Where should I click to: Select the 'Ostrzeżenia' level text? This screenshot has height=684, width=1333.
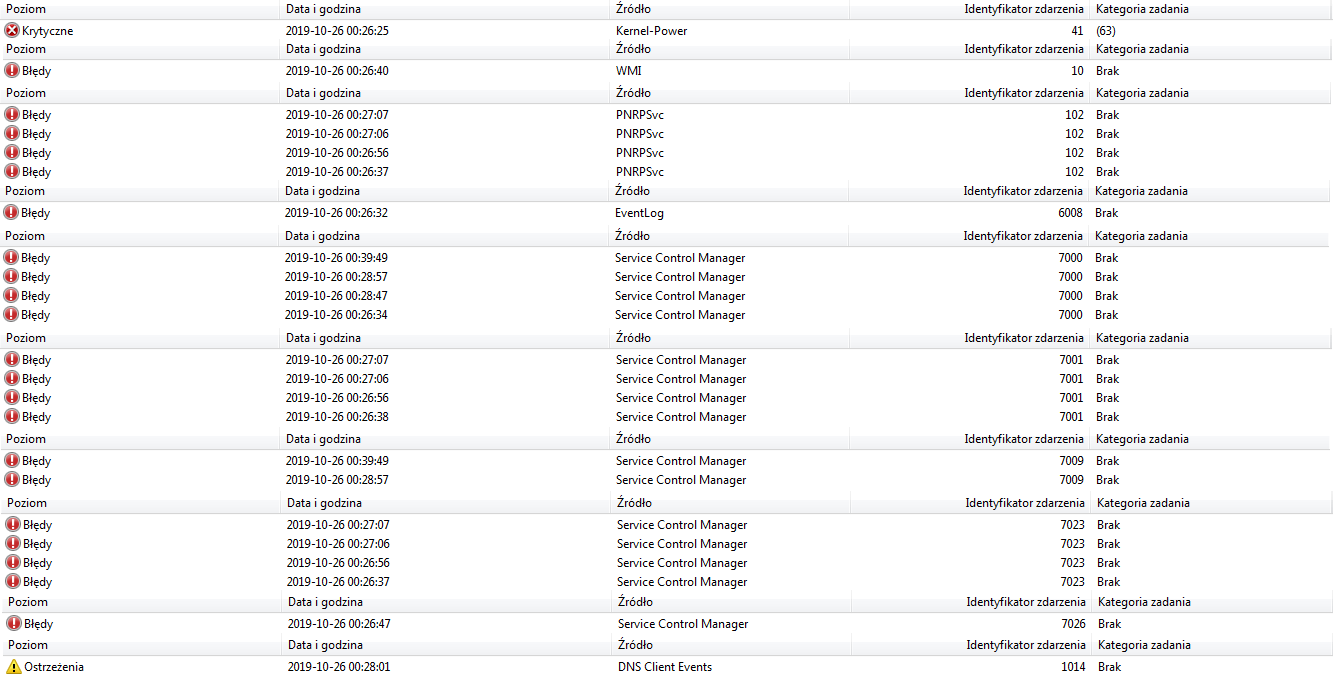pos(54,667)
